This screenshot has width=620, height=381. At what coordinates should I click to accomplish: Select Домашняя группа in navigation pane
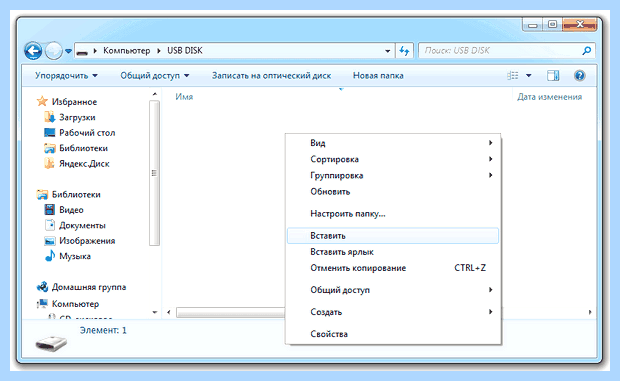pyautogui.click(x=89, y=287)
